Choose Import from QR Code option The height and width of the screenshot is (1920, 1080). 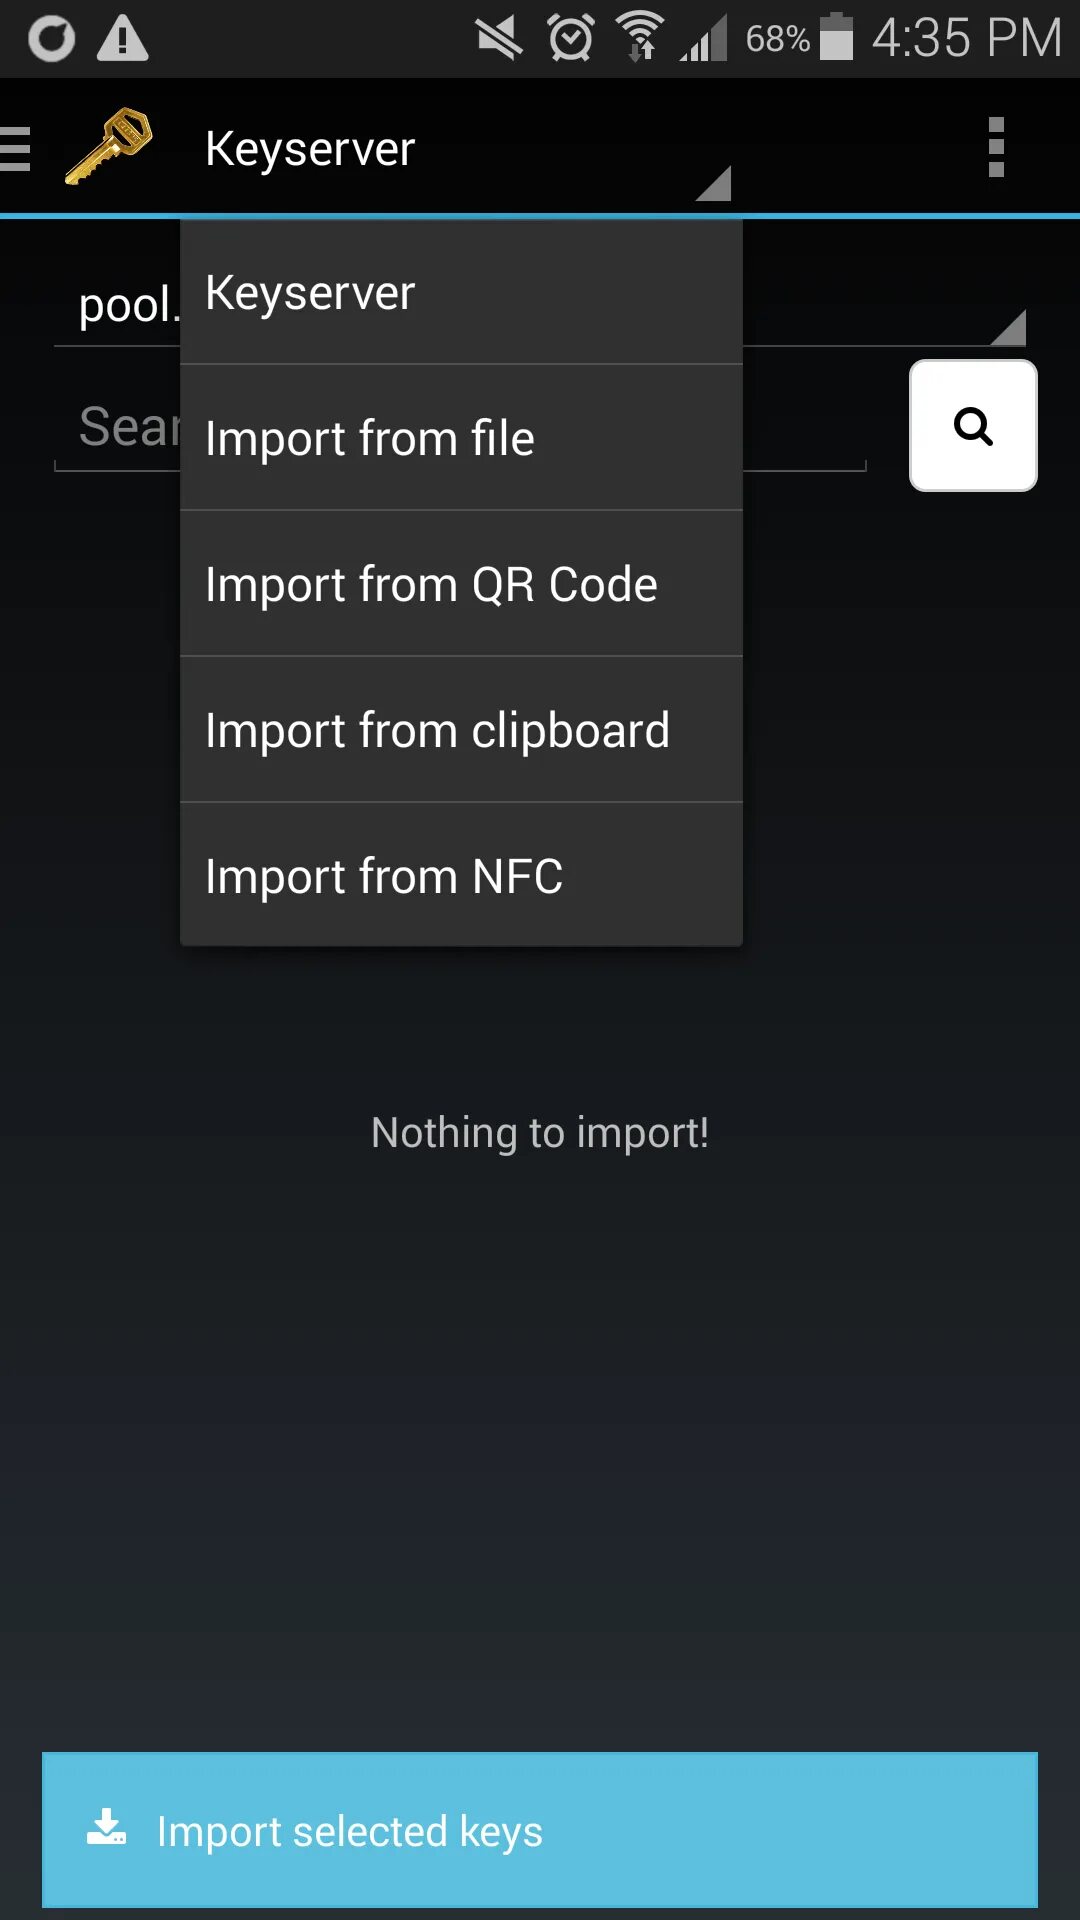460,585
